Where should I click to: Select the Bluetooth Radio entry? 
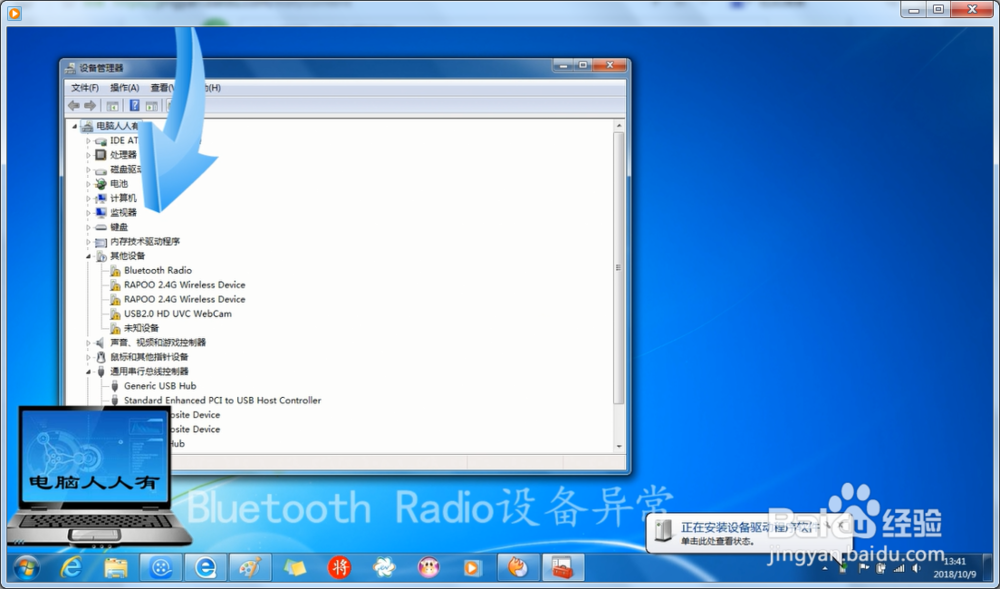pyautogui.click(x=158, y=270)
